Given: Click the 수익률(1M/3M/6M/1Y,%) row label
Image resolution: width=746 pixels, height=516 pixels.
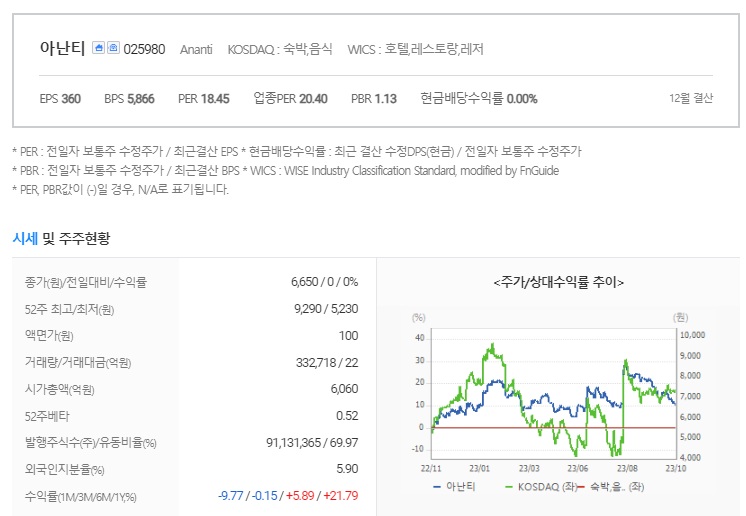Looking at the screenshot, I should (x=81, y=497).
